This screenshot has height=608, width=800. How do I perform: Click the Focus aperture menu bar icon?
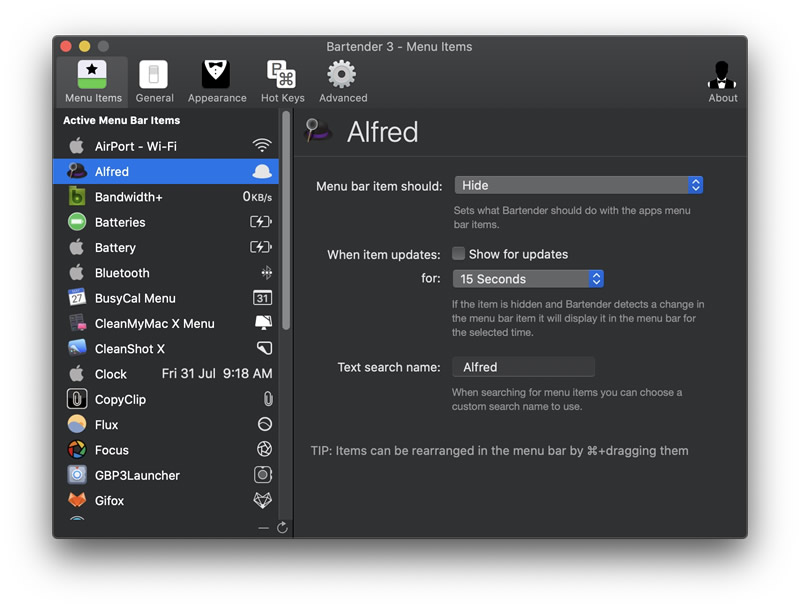pos(264,449)
